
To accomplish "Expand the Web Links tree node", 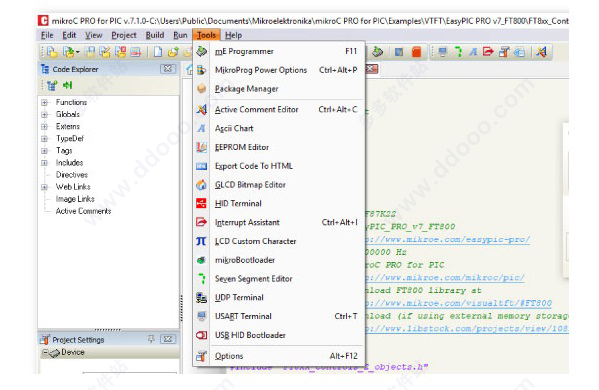I will tap(45, 187).
